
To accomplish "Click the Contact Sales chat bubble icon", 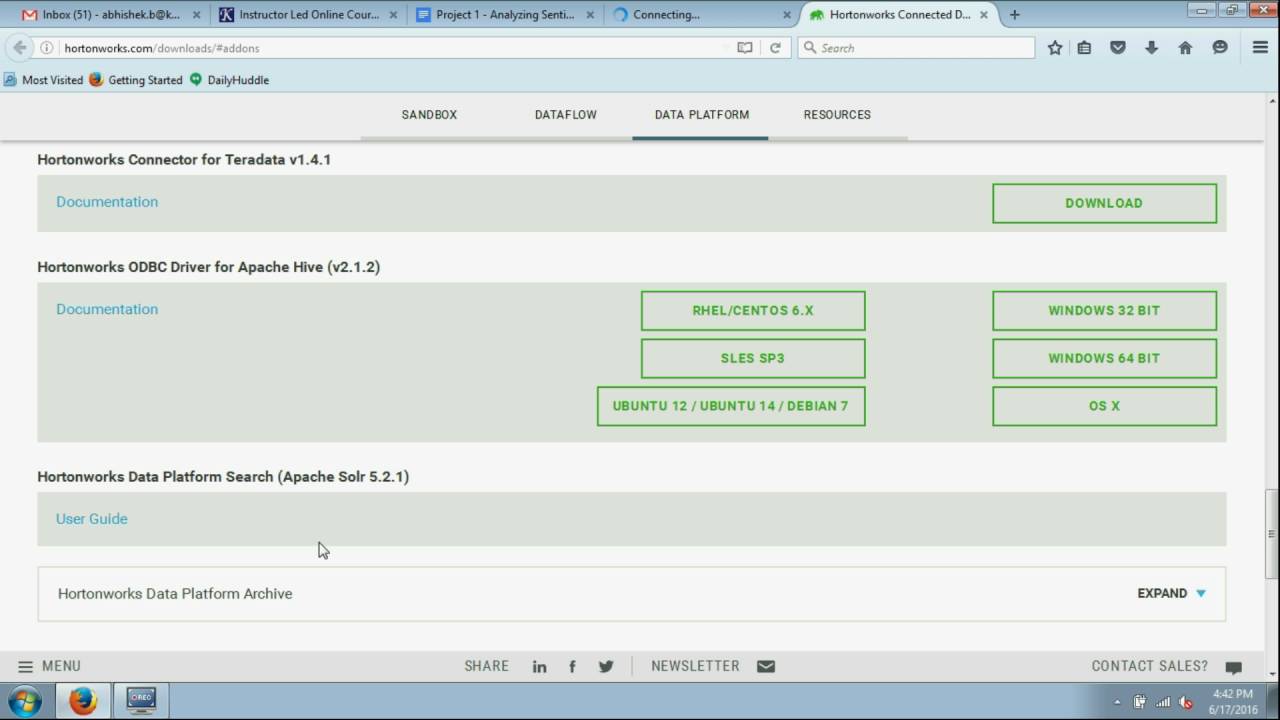I will point(1233,667).
